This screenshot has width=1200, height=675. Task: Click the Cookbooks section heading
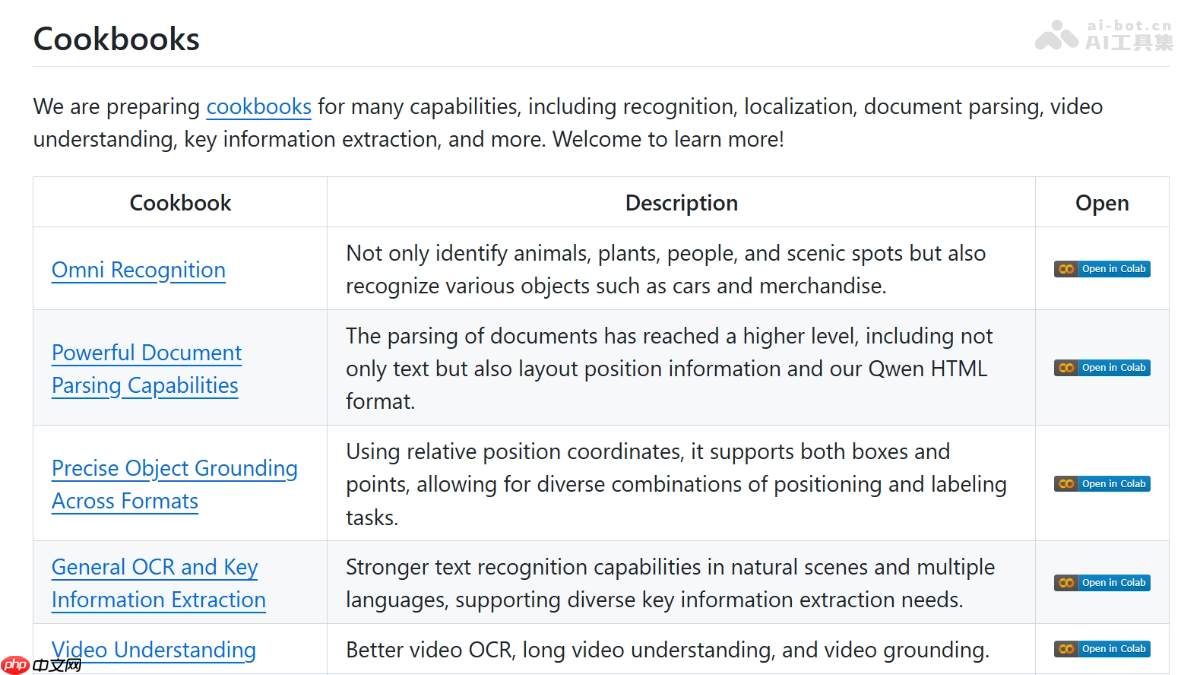116,39
